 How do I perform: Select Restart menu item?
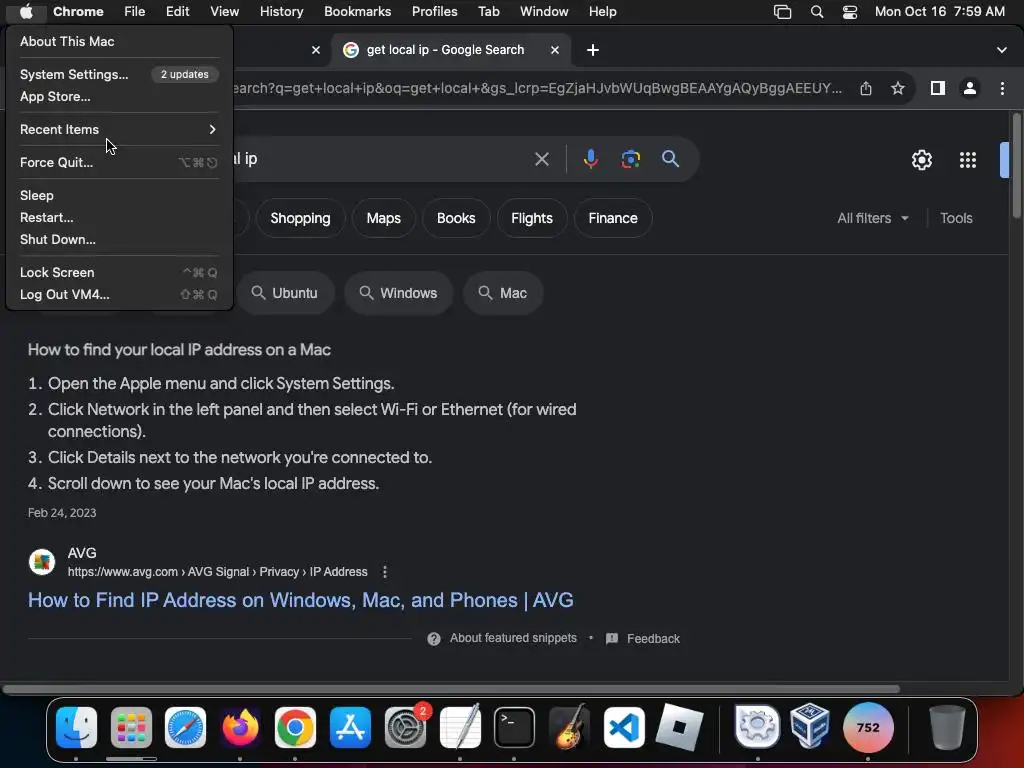[x=119, y=217]
